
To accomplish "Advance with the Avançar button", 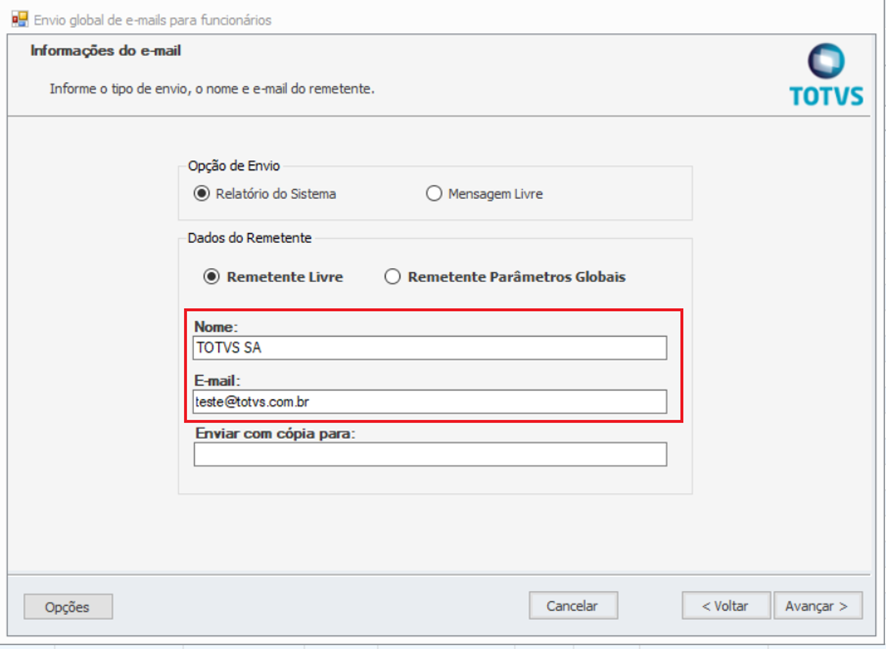I will click(x=818, y=606).
